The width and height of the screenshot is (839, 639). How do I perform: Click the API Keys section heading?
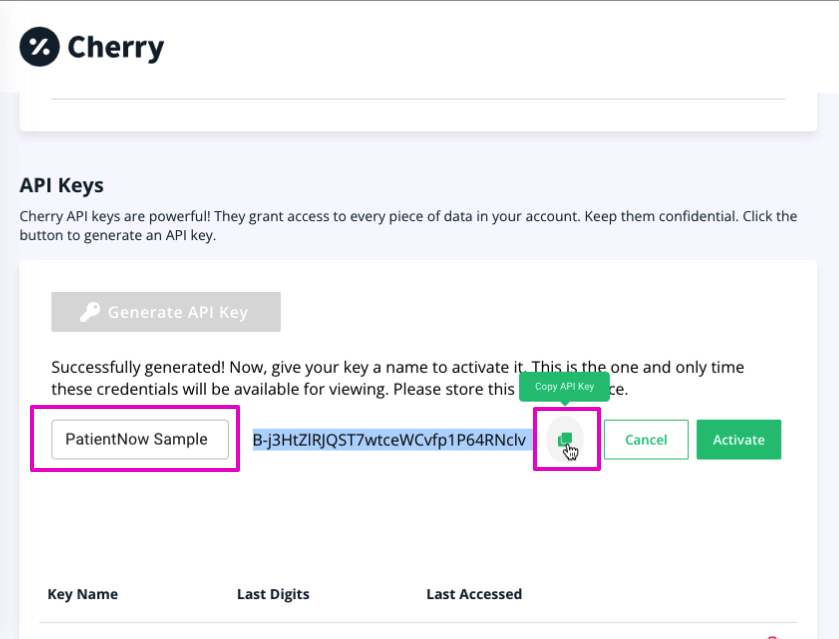click(x=62, y=185)
